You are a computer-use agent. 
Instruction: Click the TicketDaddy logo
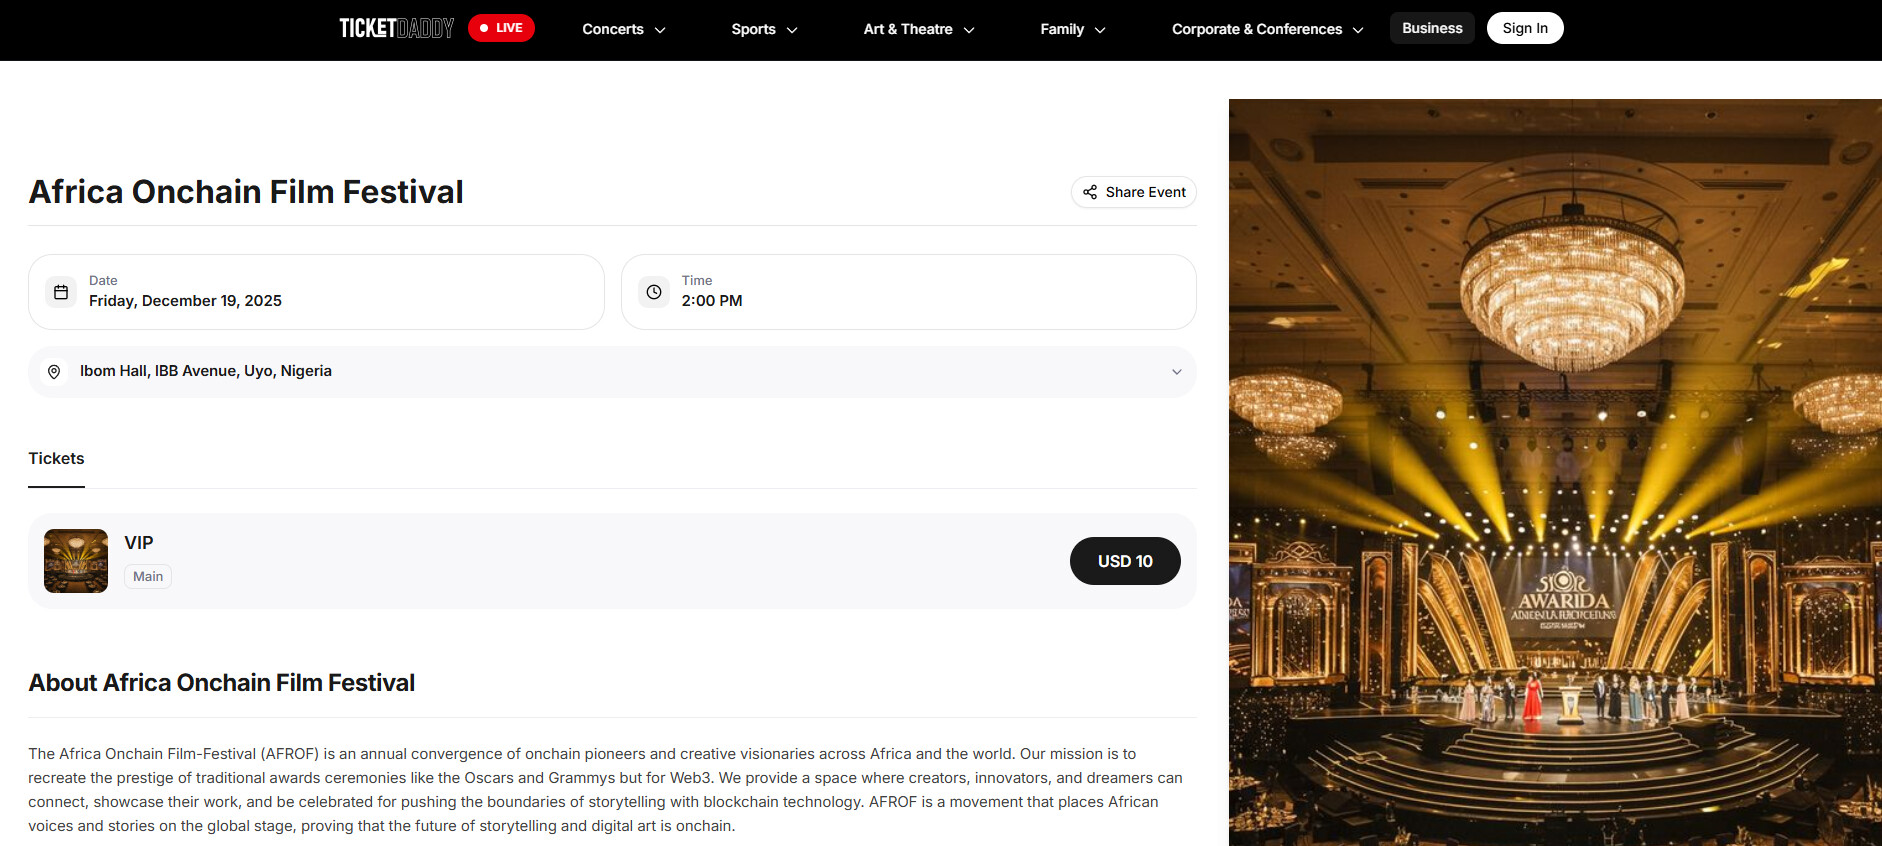pos(396,28)
